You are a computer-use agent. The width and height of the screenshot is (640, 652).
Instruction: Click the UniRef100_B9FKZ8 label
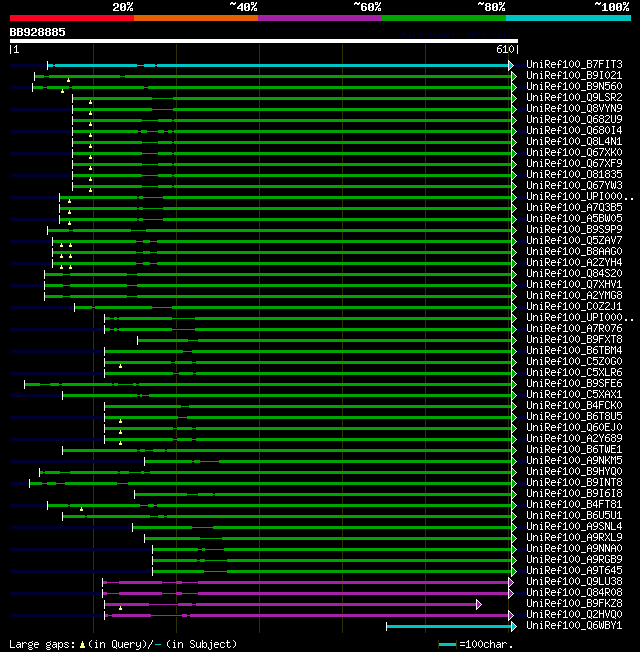coord(574,604)
